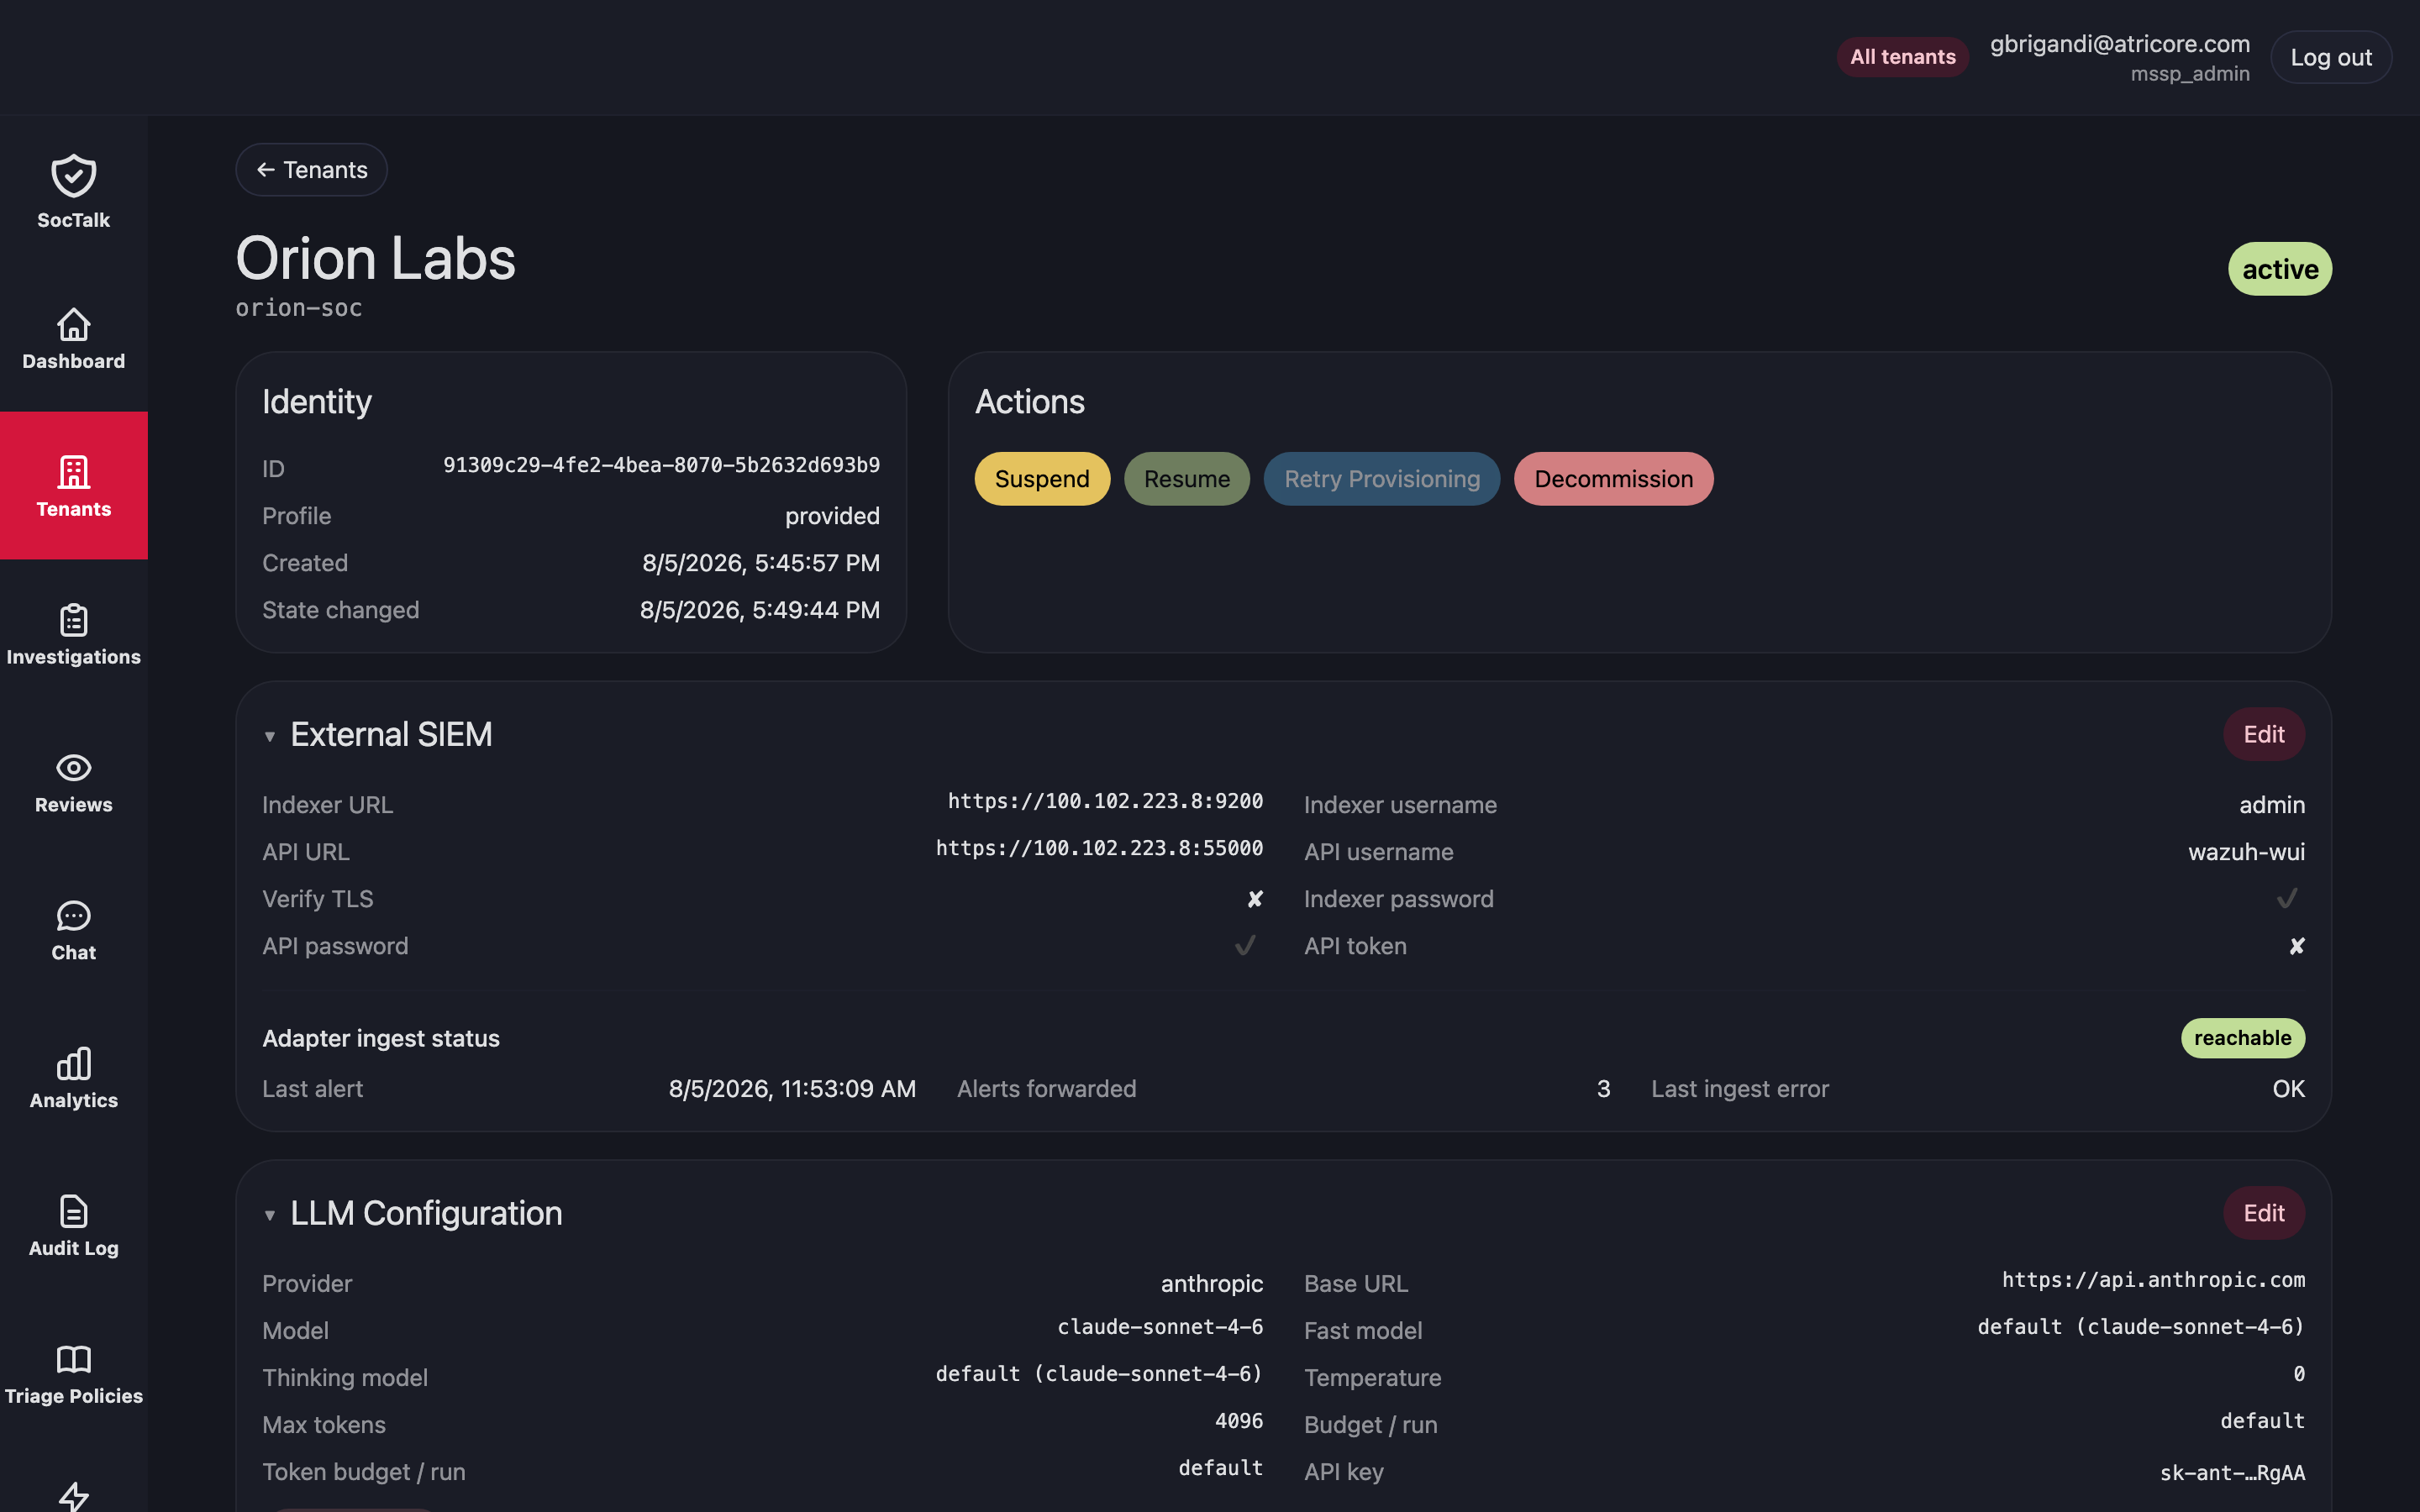Click the Profile value provided
Image resolution: width=2420 pixels, height=1512 pixels.
point(832,516)
